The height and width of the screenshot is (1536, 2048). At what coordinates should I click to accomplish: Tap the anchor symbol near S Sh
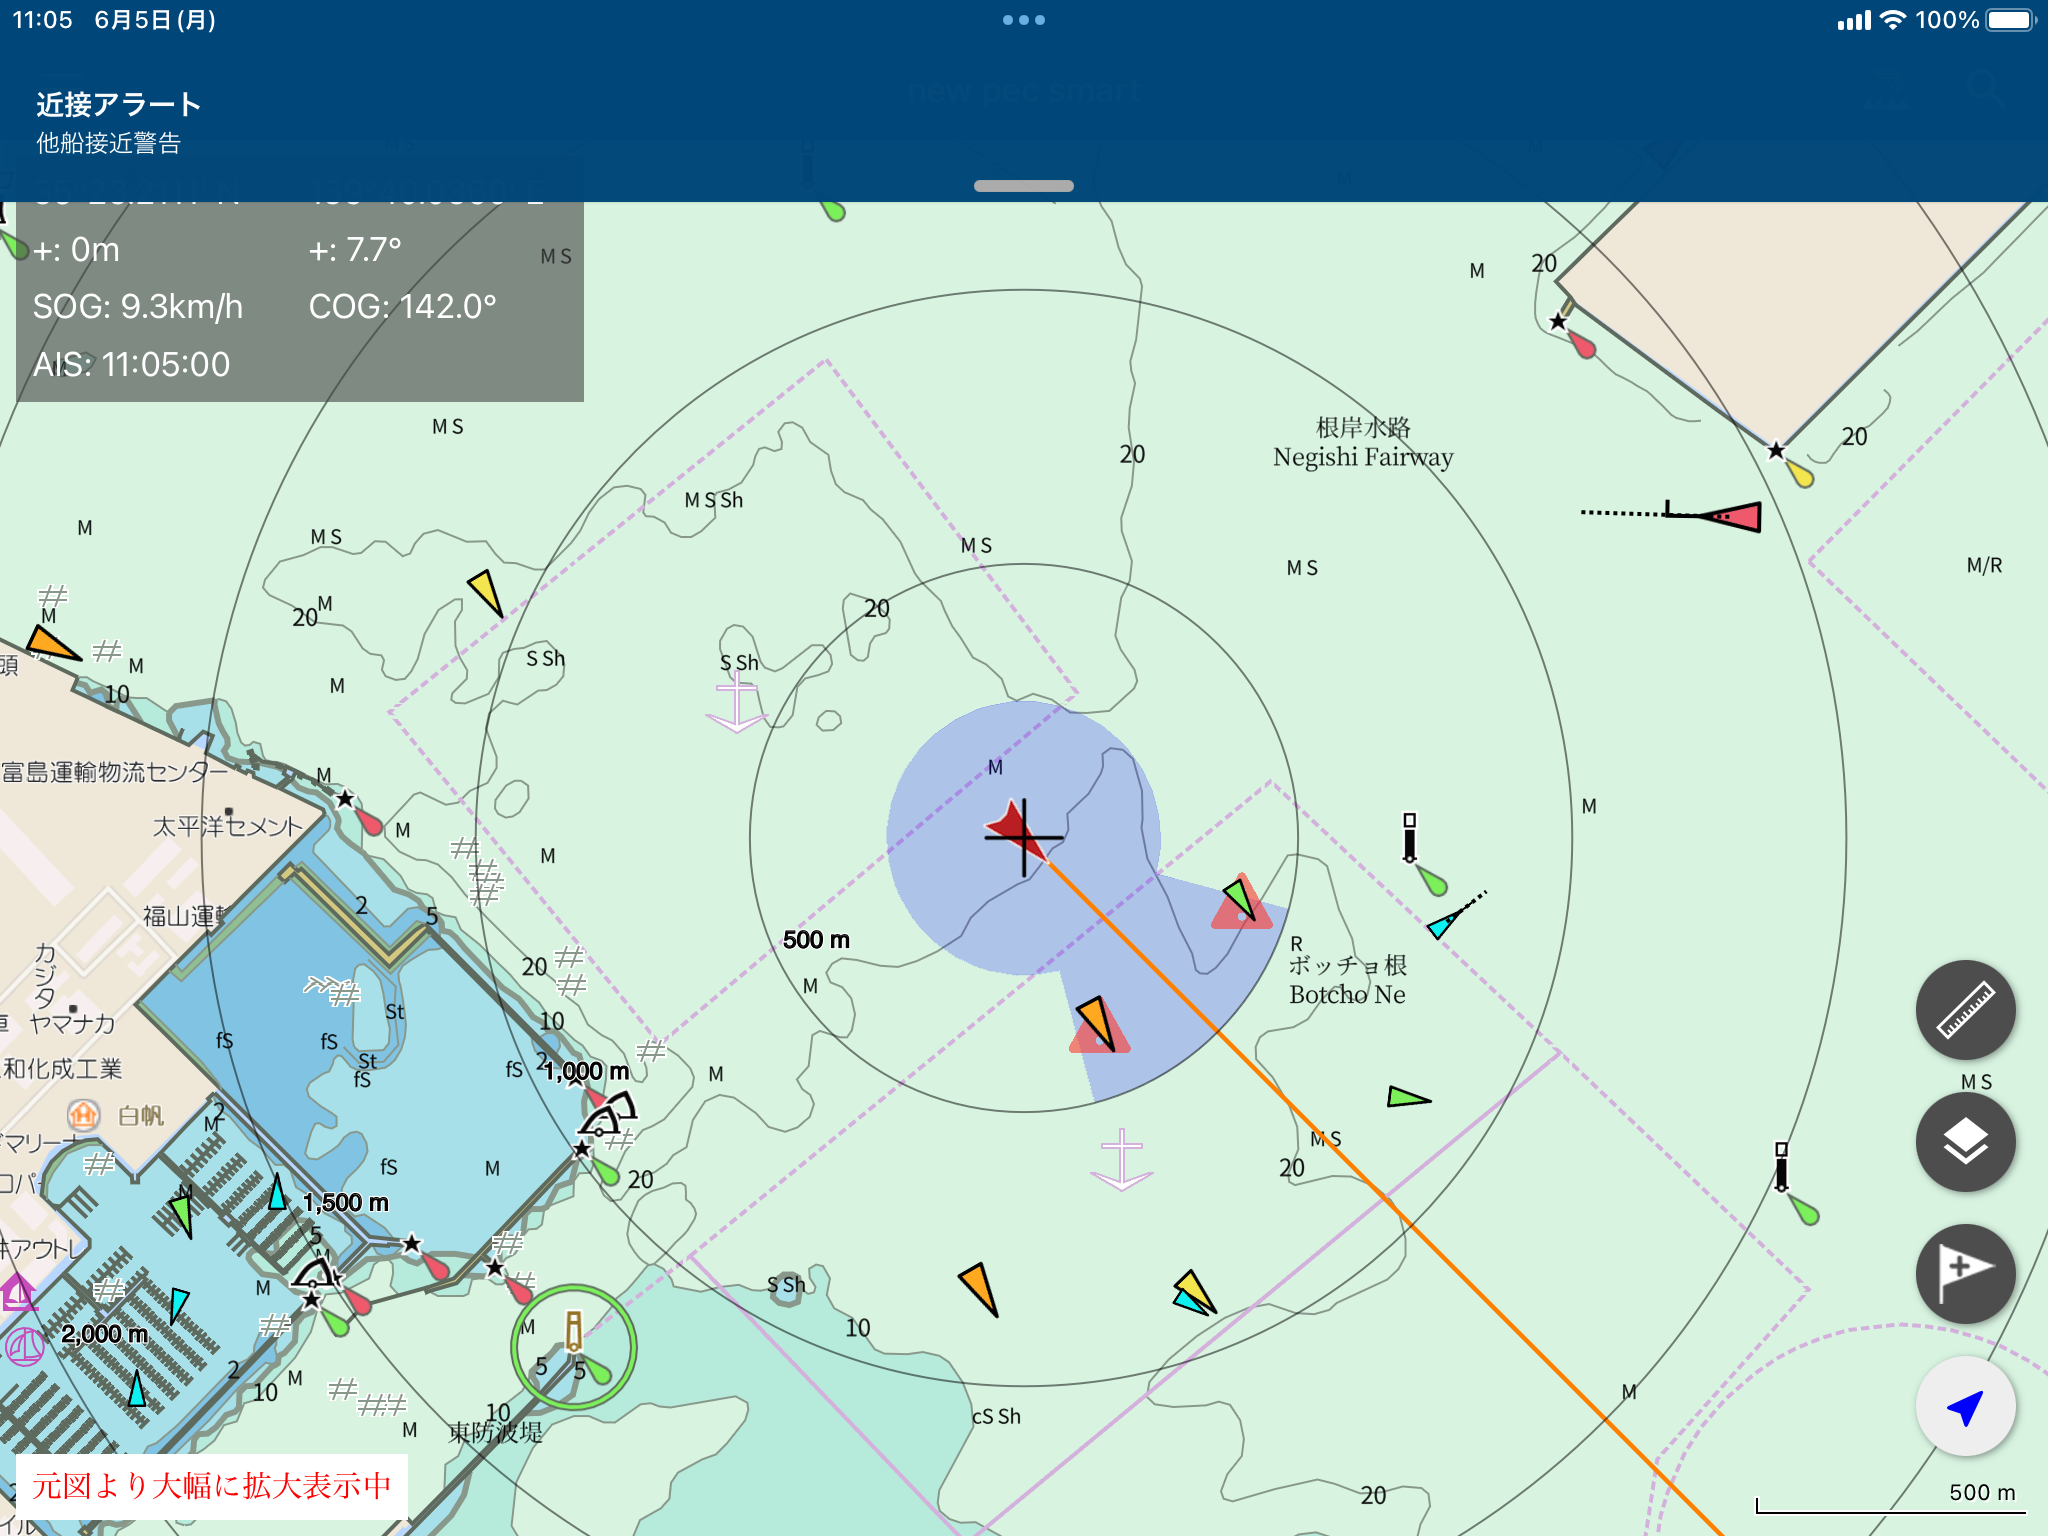click(737, 700)
